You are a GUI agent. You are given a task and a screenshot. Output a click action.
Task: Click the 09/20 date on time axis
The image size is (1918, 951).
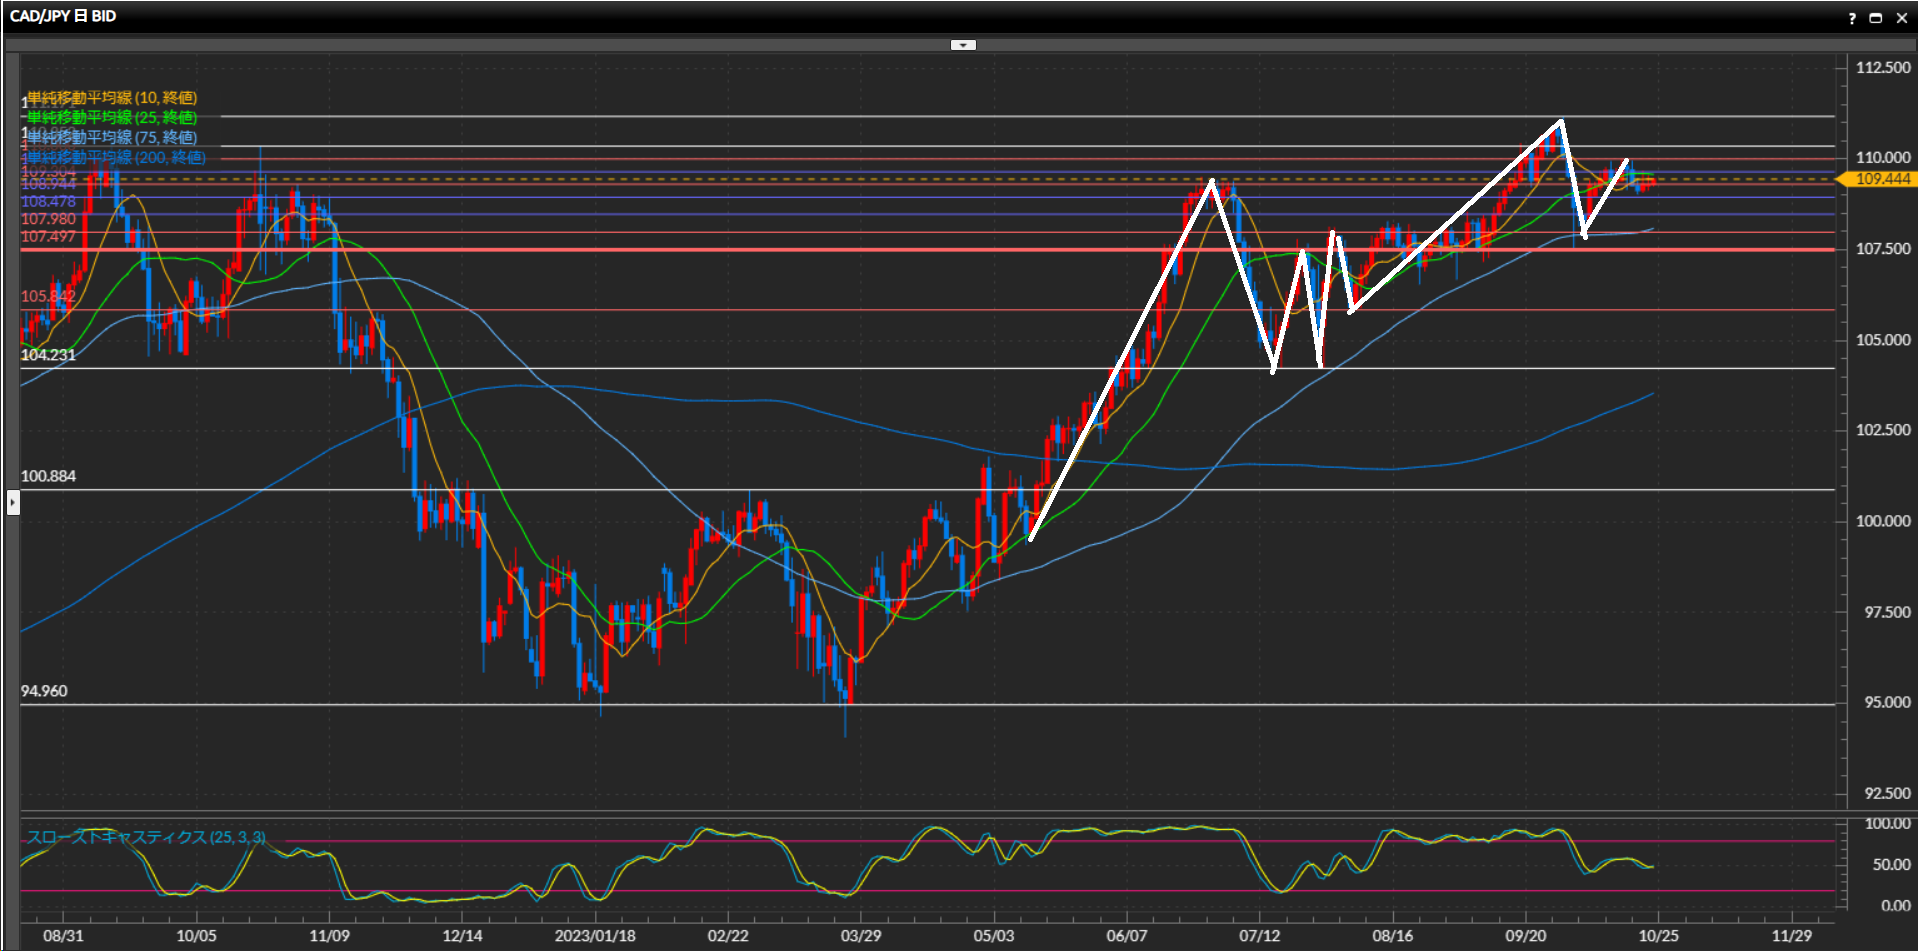point(1525,936)
